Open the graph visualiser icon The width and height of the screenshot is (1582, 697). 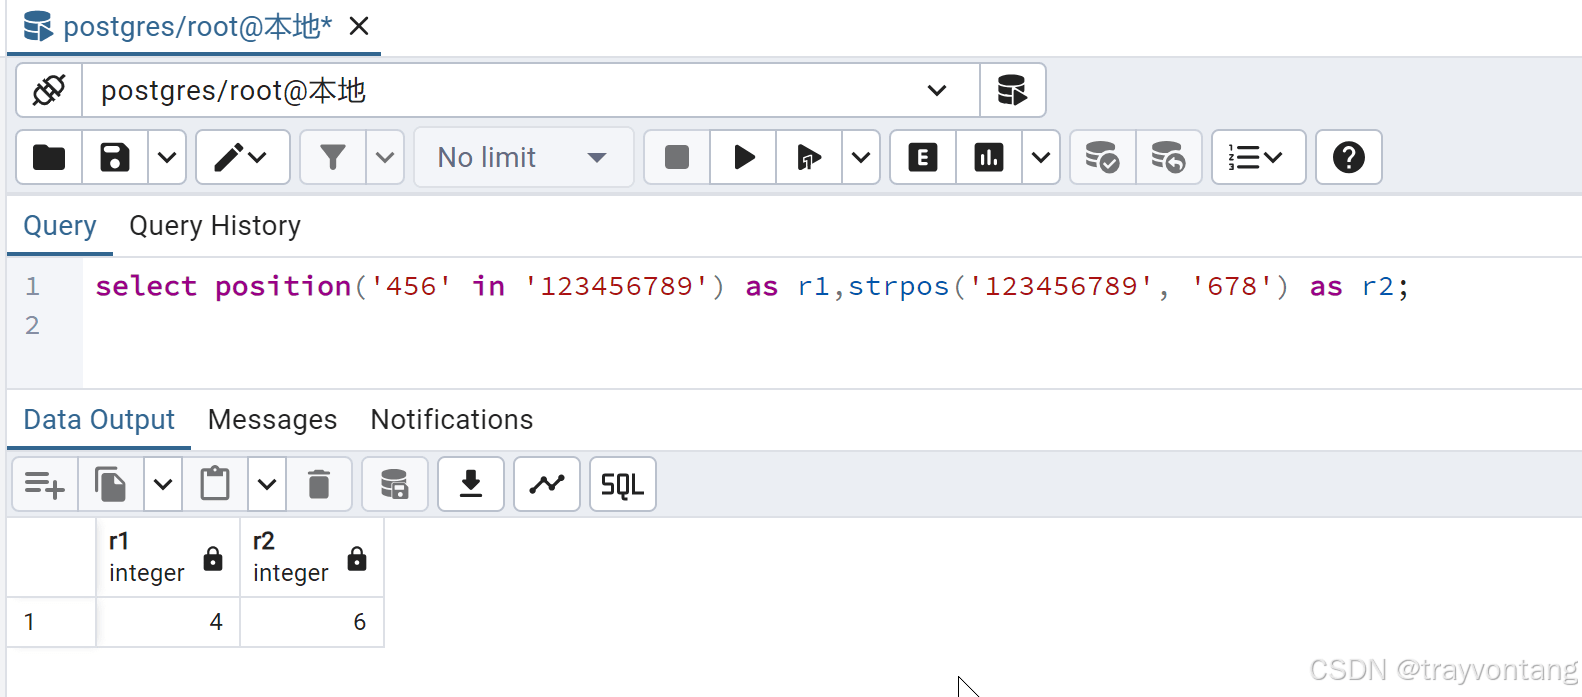click(x=547, y=484)
